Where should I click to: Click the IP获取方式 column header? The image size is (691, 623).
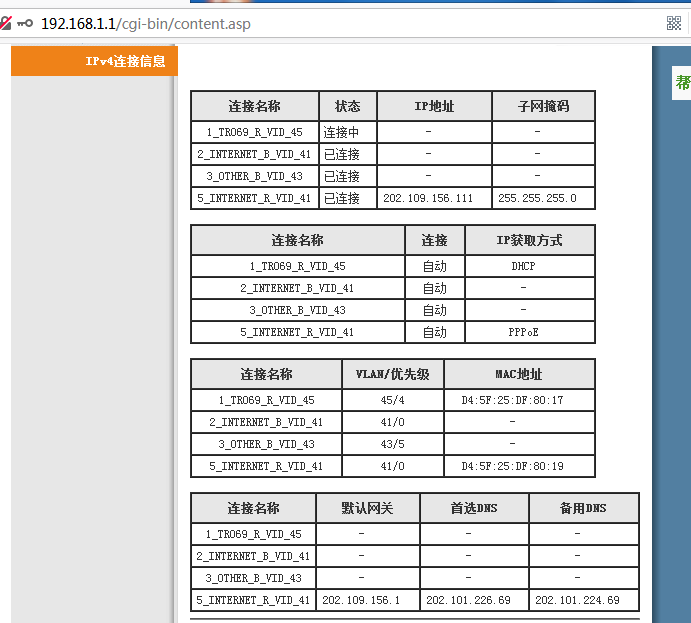pyautogui.click(x=529, y=240)
